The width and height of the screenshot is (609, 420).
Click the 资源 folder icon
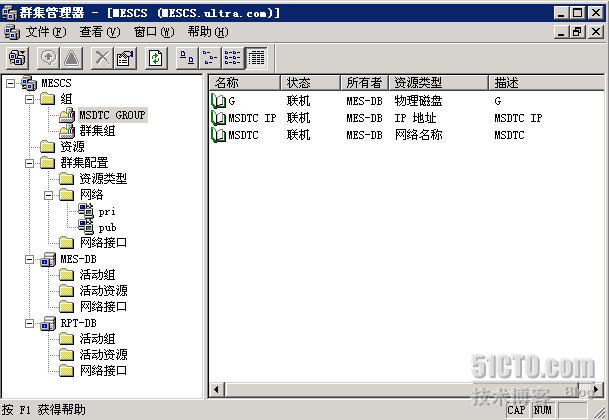[x=48, y=147]
